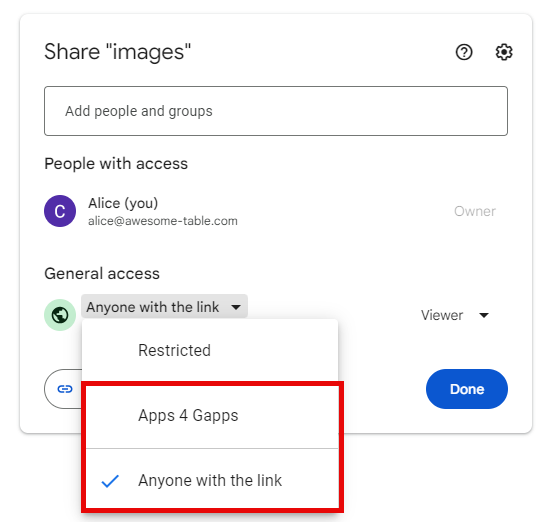Click the copy link chain icon
The width and height of the screenshot is (537, 522).
coord(65,389)
